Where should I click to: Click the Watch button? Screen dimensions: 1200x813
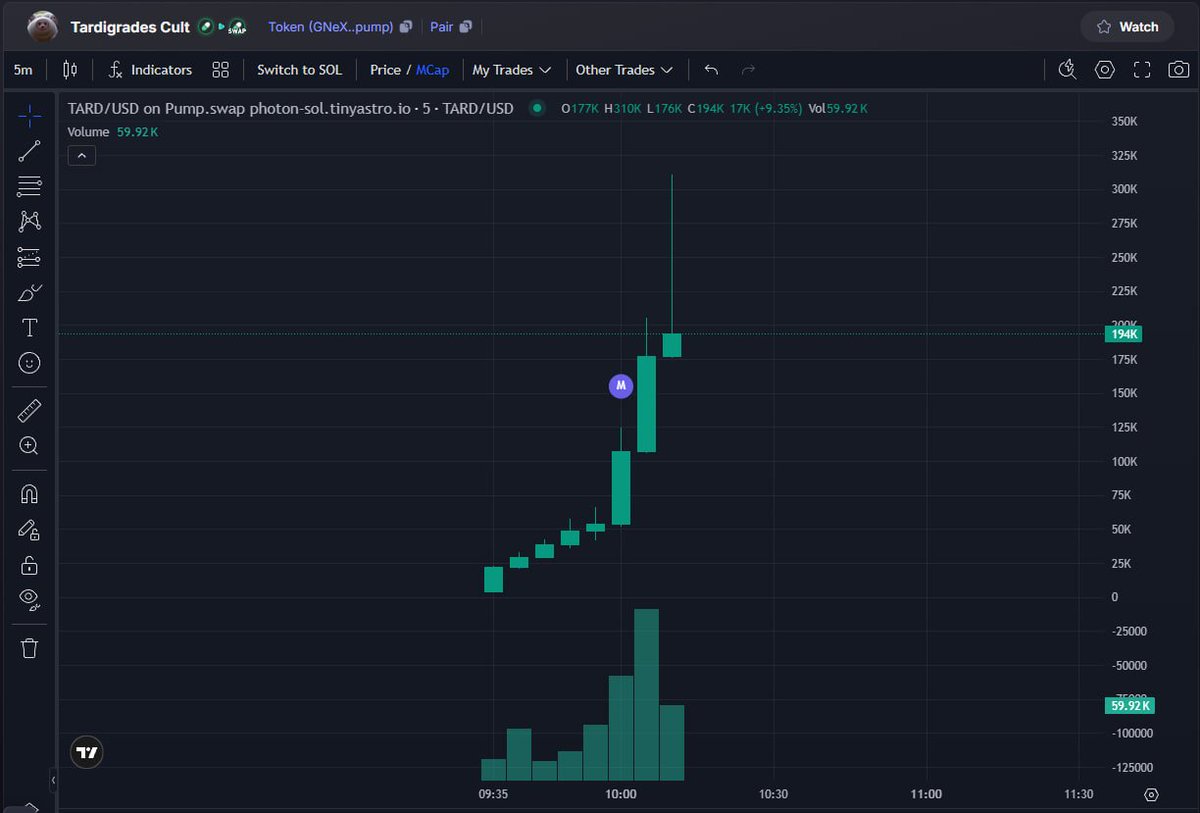coord(1127,26)
